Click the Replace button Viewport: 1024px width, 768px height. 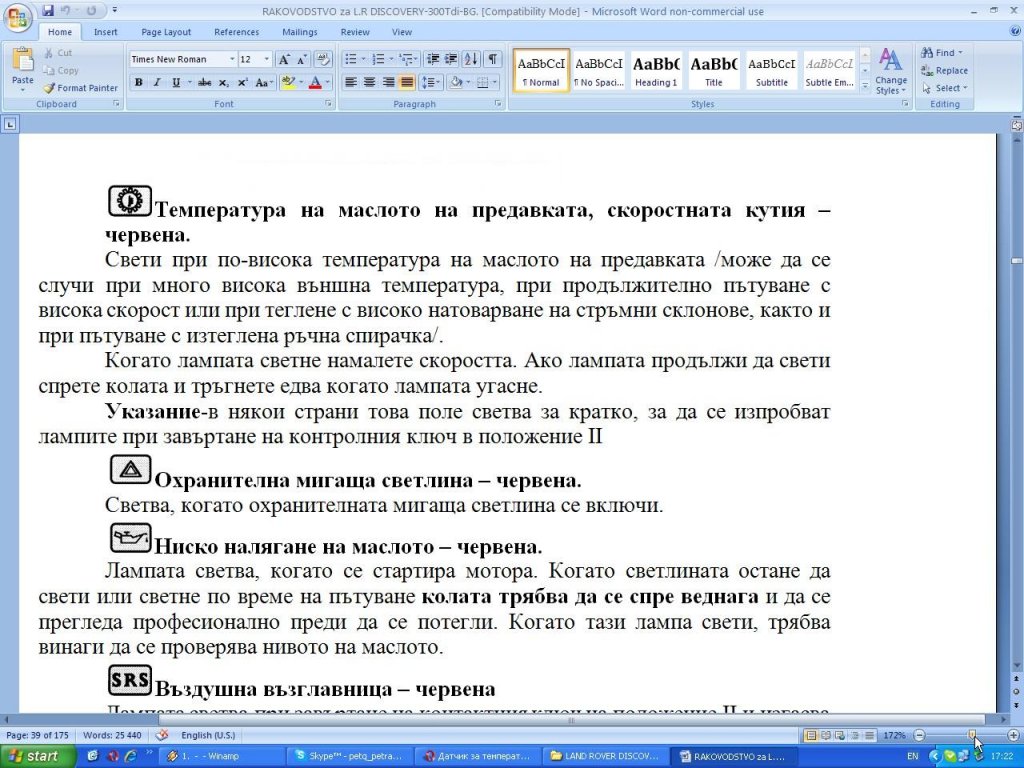(944, 70)
